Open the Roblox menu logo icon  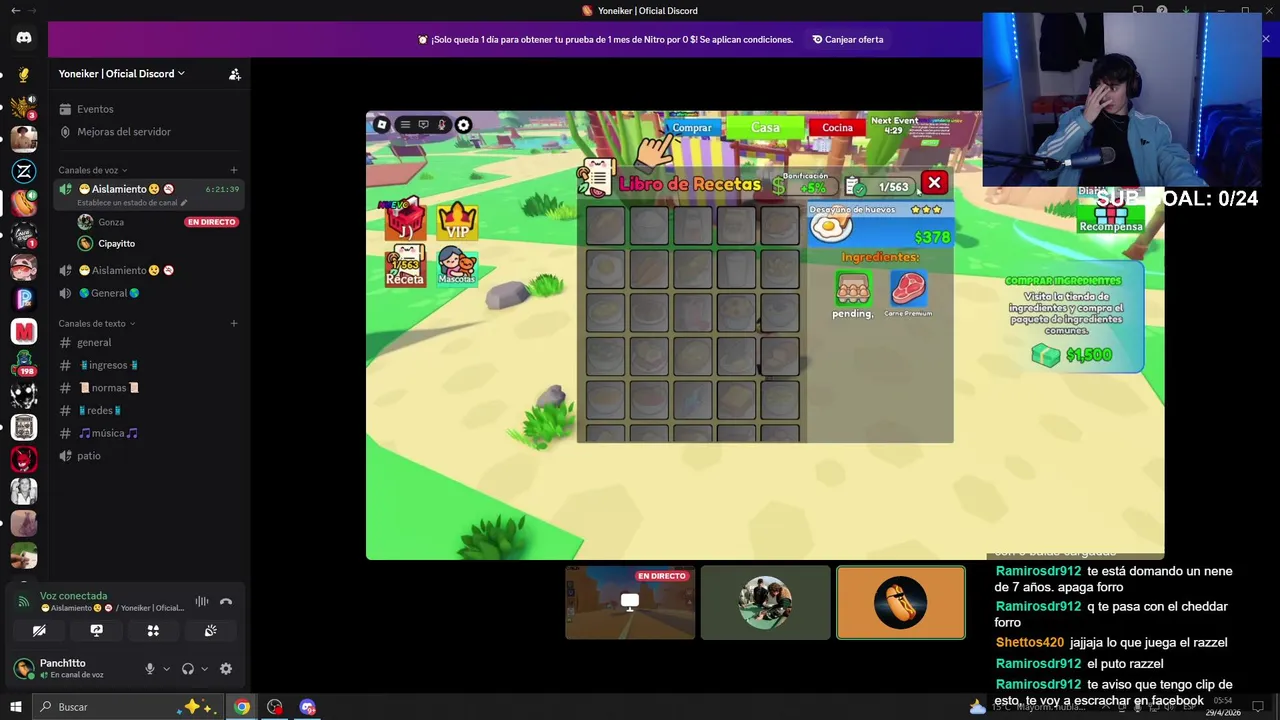(x=381, y=125)
